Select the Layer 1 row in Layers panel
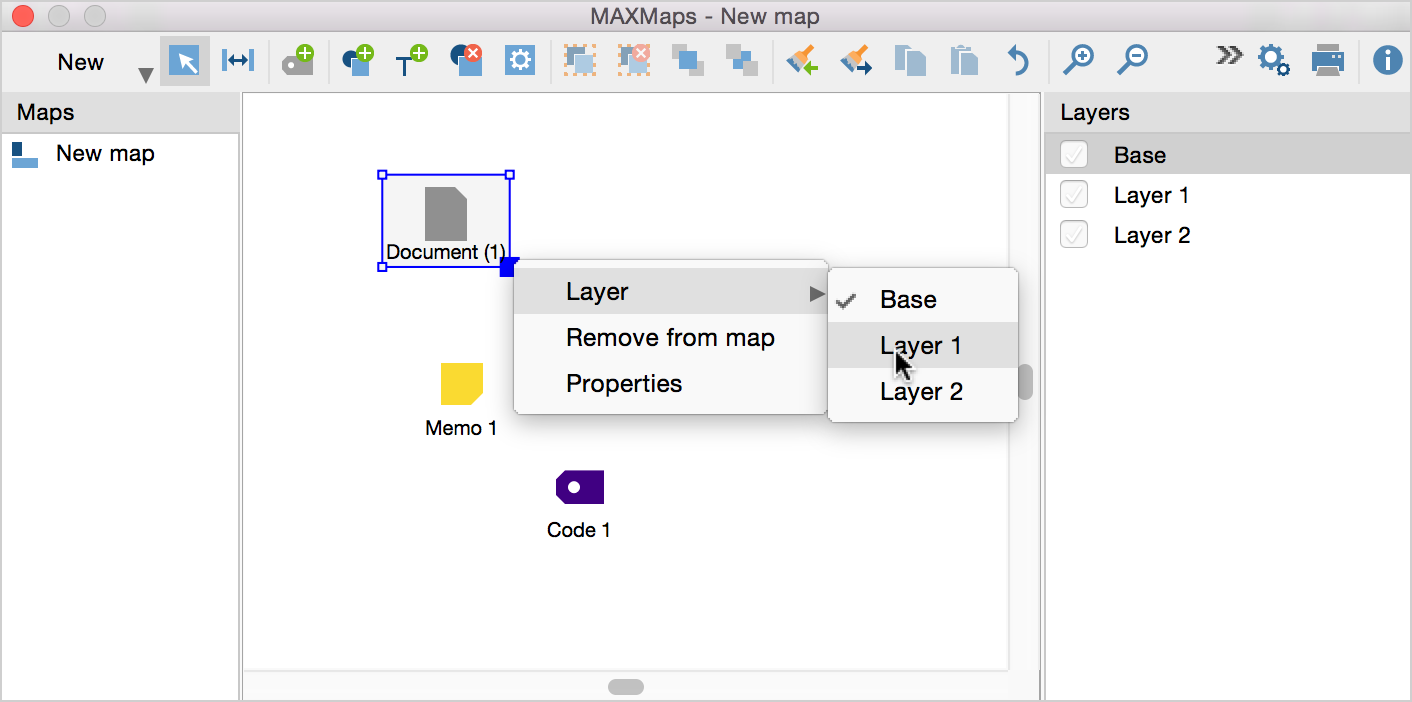 pyautogui.click(x=1228, y=195)
